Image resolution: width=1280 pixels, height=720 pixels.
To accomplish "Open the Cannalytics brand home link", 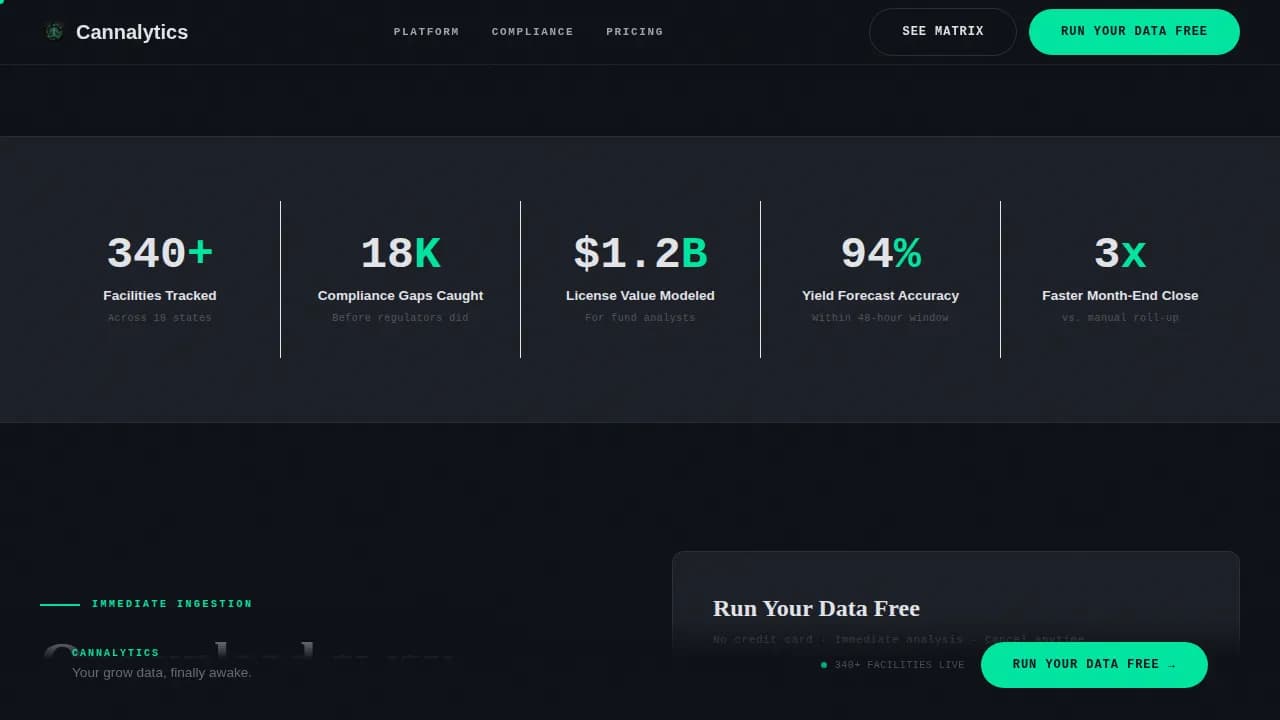I will tap(116, 32).
